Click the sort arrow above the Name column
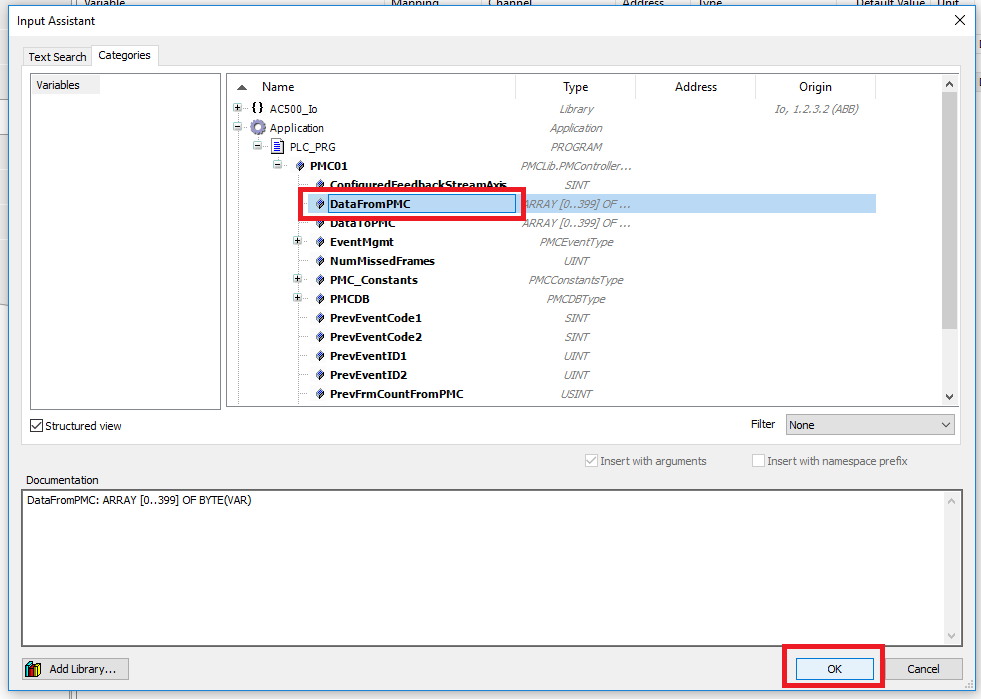 tap(241, 86)
